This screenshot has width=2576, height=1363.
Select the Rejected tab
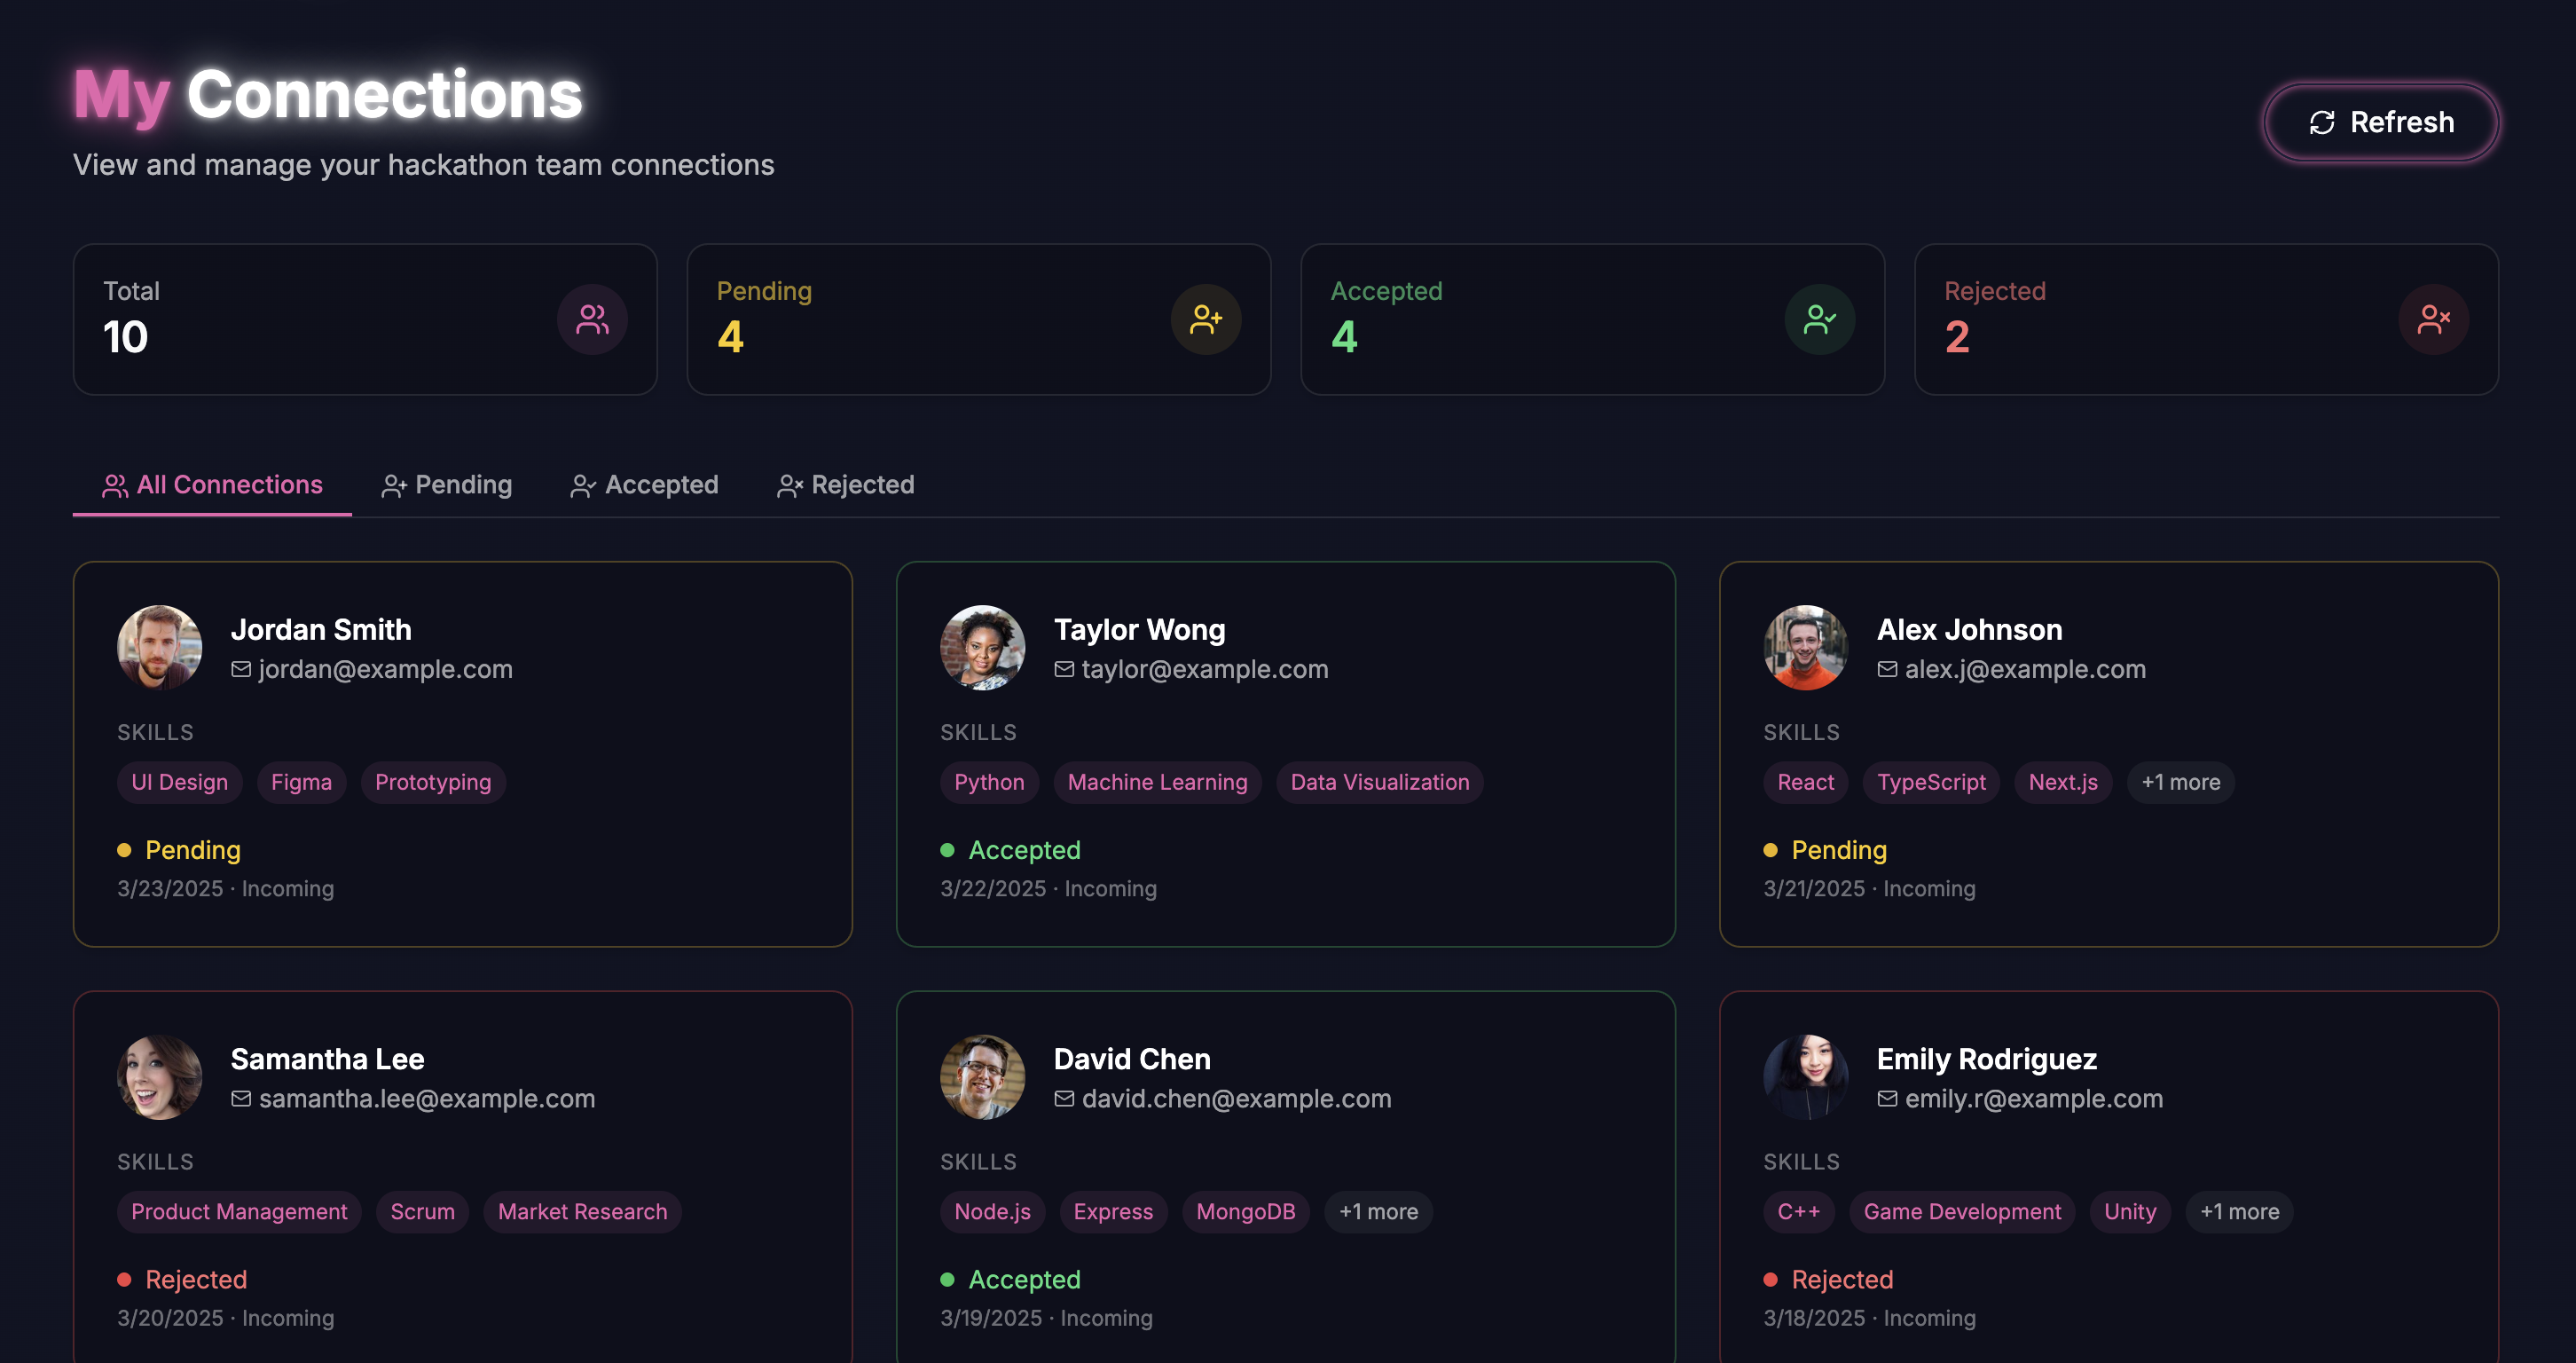coord(846,485)
